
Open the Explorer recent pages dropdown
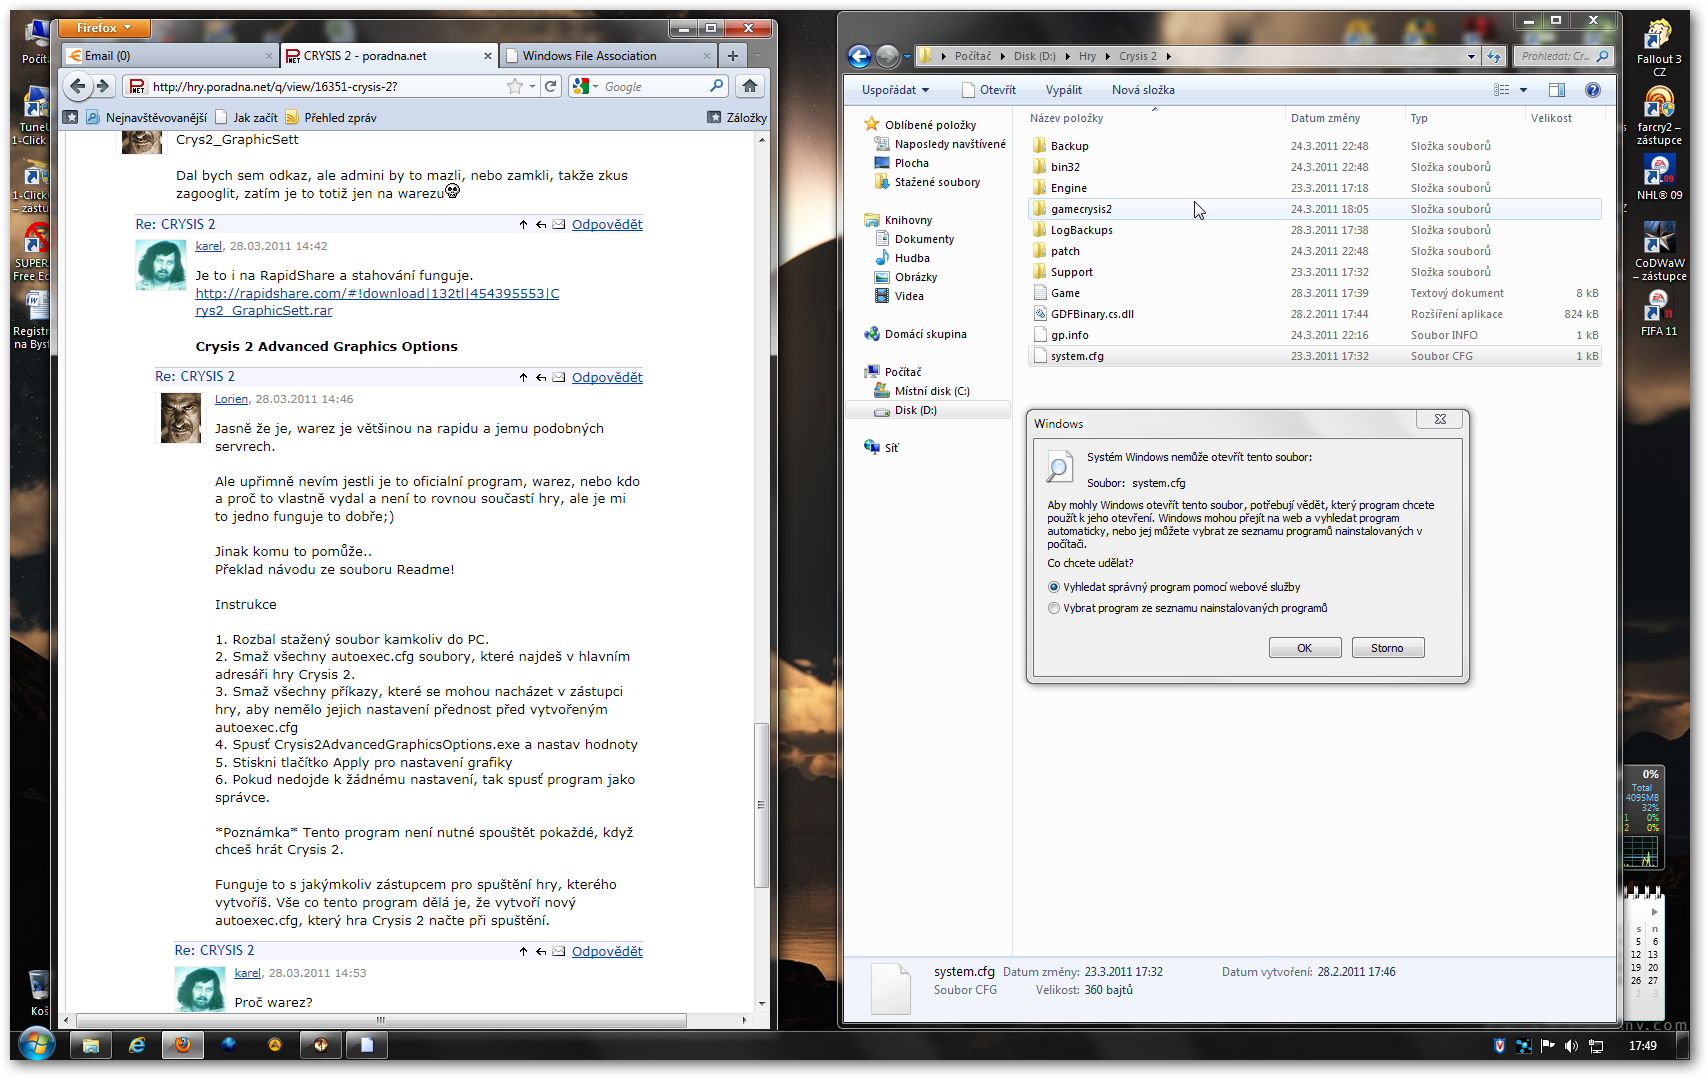pos(907,57)
